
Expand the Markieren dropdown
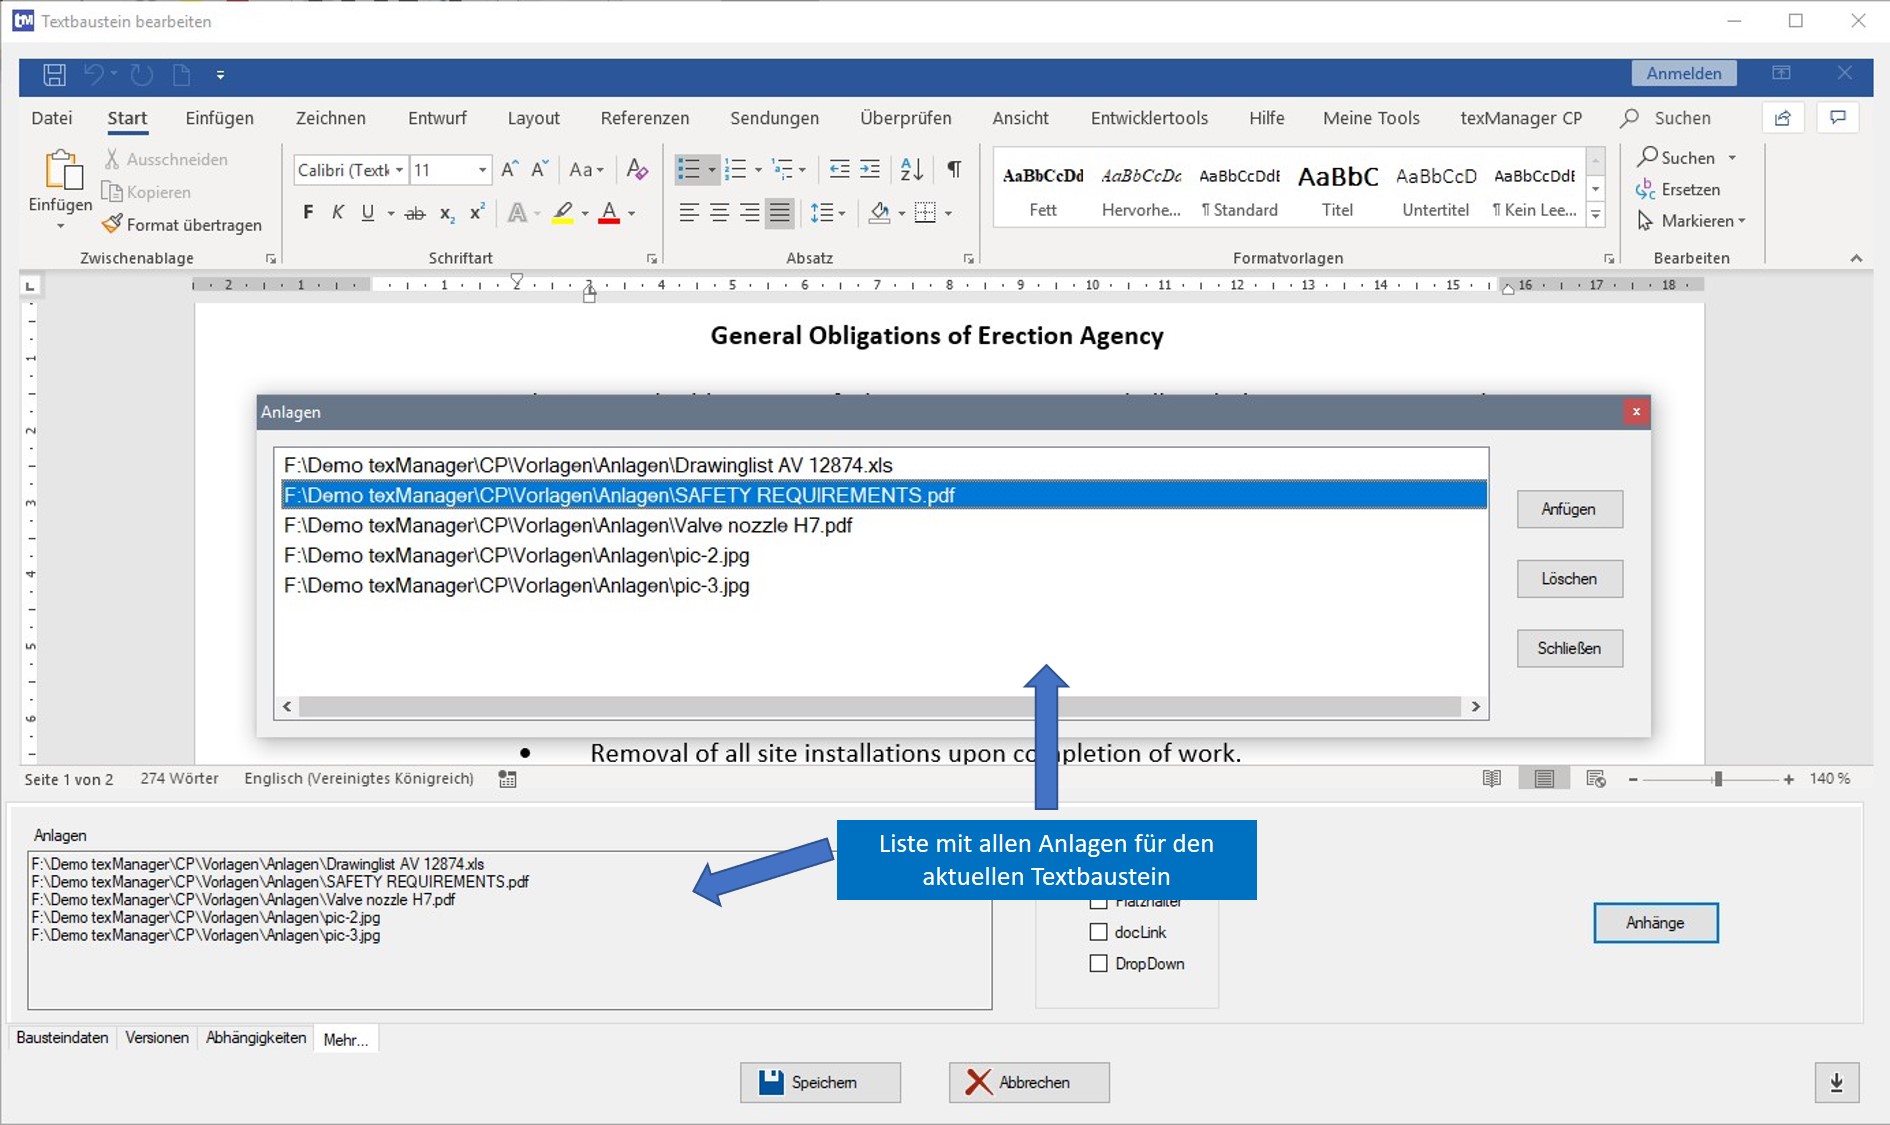point(1742,221)
